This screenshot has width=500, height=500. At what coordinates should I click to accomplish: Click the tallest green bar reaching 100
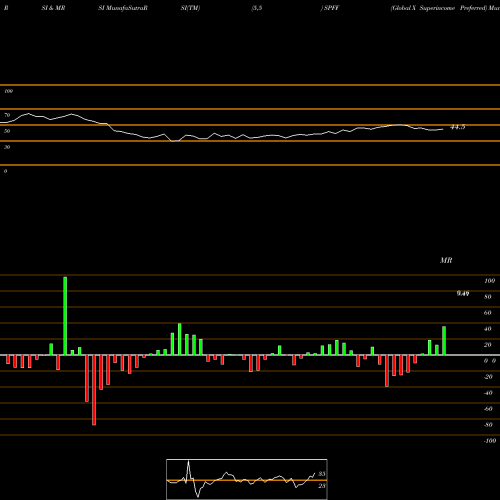click(65, 316)
